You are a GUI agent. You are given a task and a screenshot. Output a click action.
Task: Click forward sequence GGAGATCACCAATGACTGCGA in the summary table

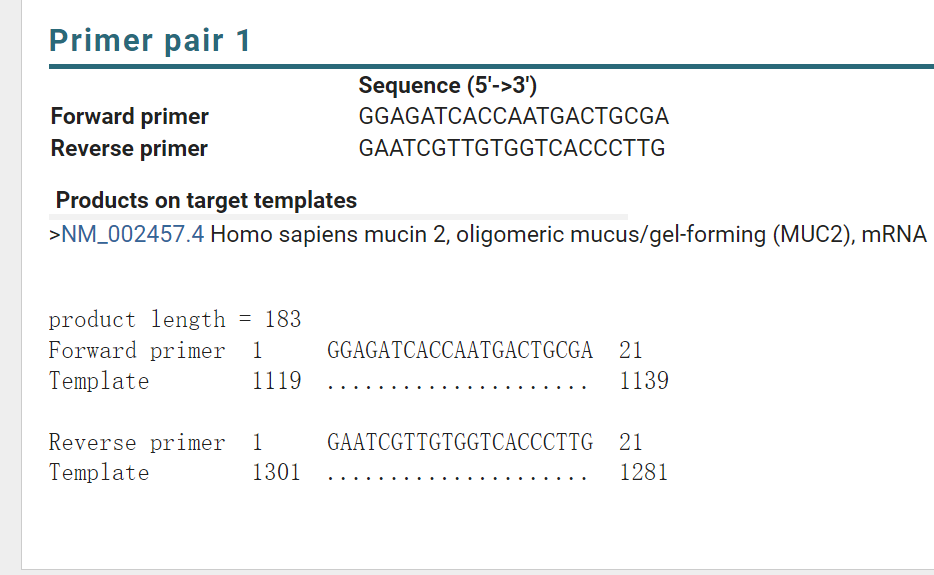click(513, 116)
